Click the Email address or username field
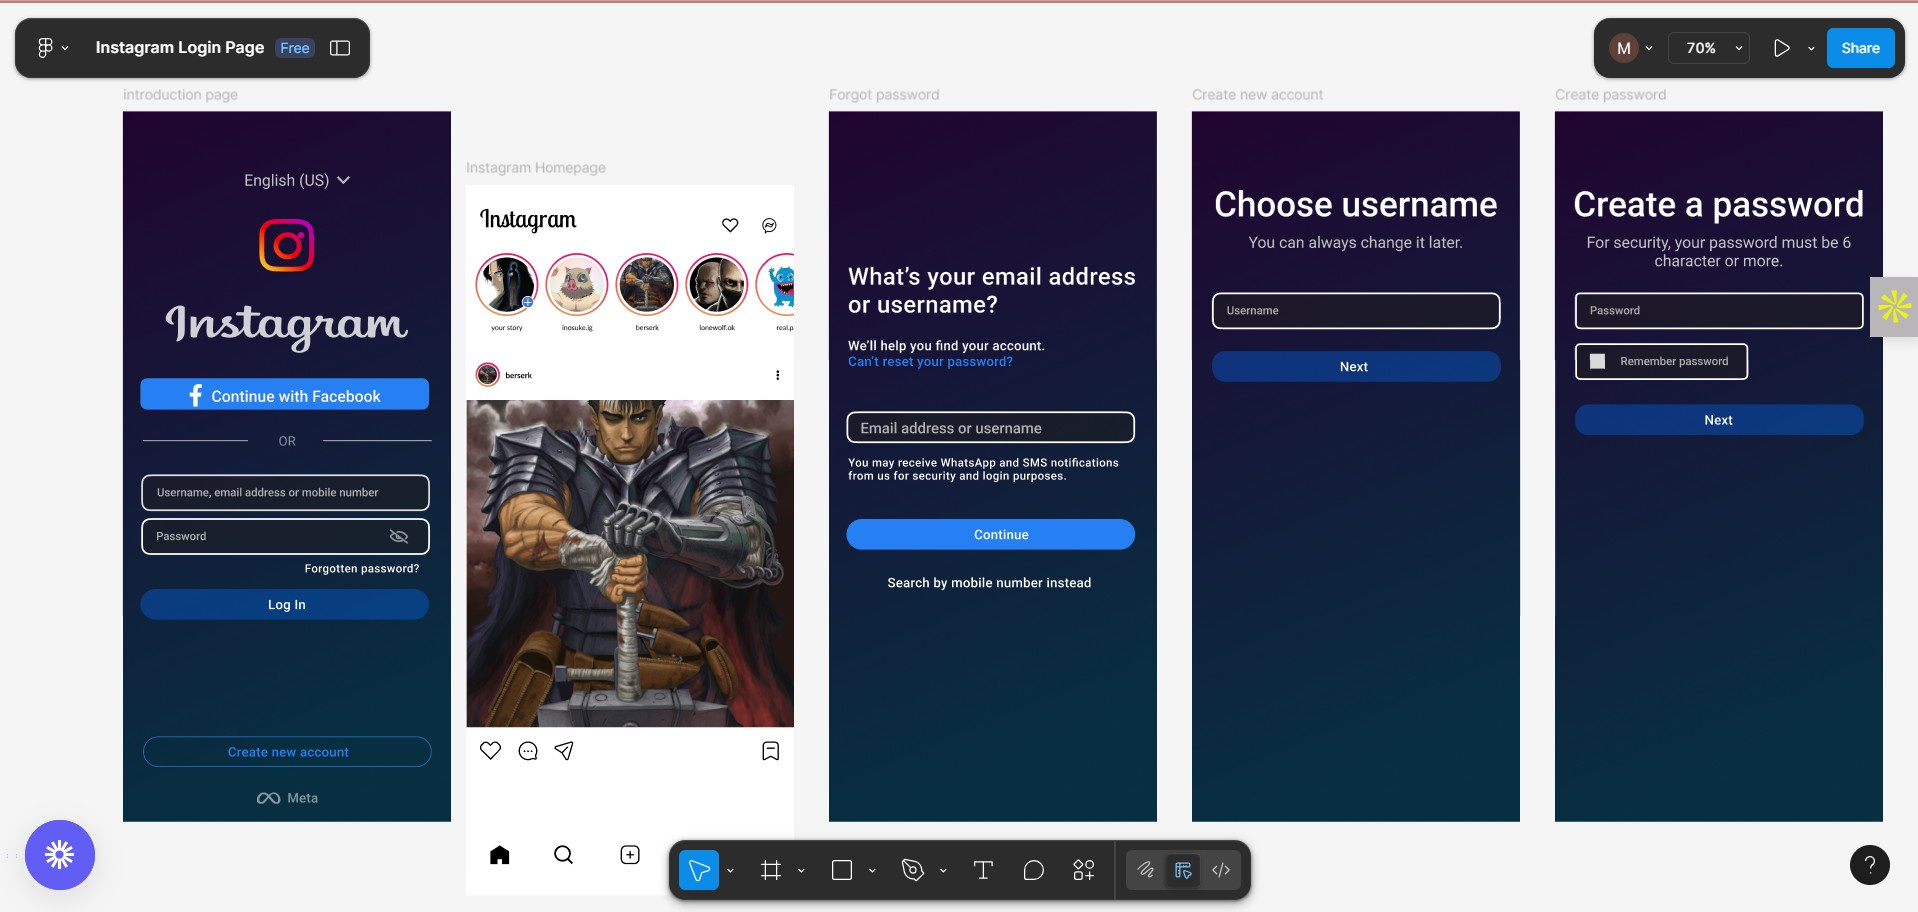Image resolution: width=1918 pixels, height=912 pixels. coord(990,428)
